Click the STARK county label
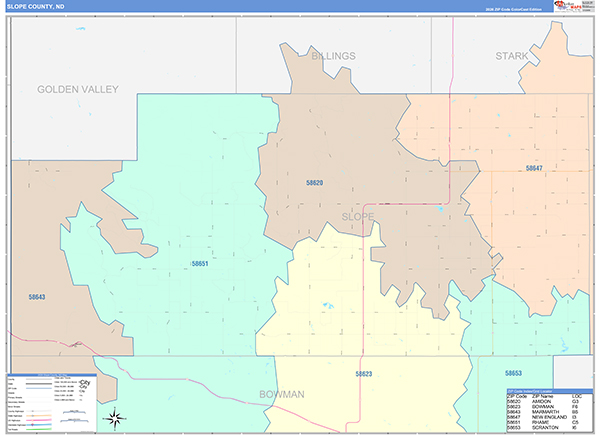The width and height of the screenshot is (600, 435). [512, 56]
